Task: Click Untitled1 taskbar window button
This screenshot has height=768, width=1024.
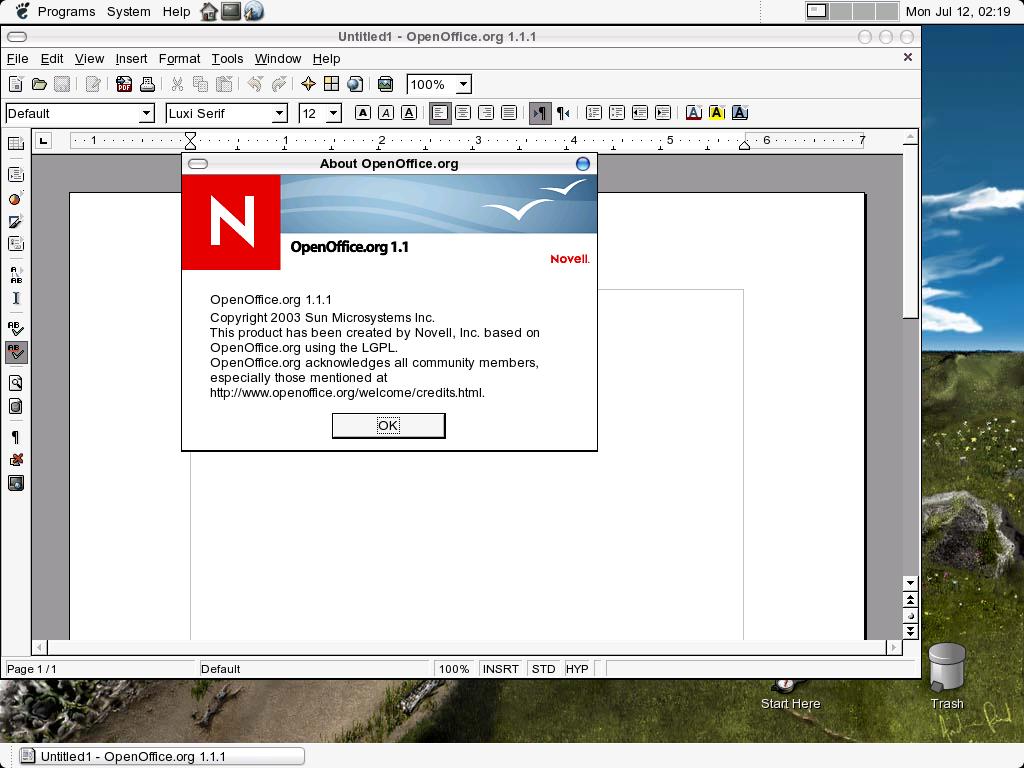Action: click(162, 756)
